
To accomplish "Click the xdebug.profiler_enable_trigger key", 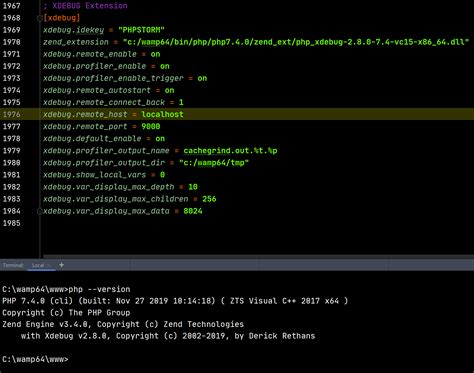I will pos(113,78).
